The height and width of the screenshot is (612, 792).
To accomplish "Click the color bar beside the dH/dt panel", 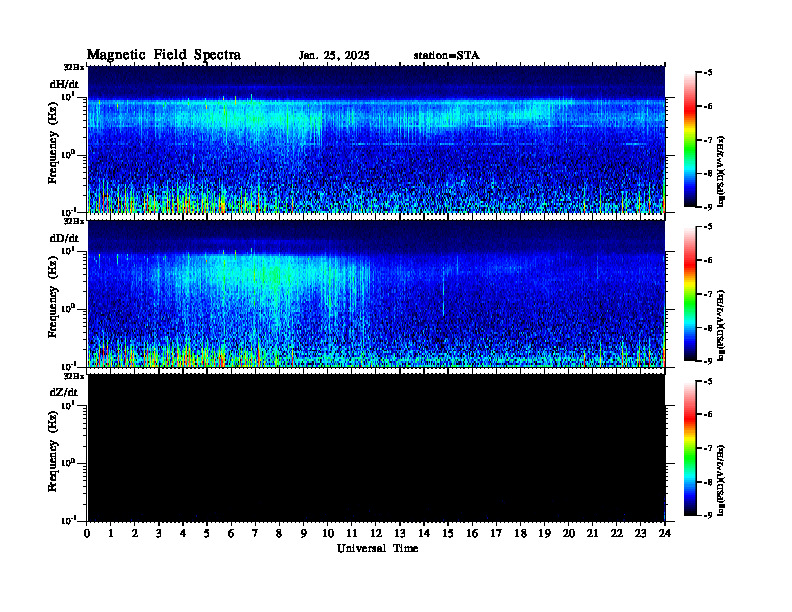I will click(689, 140).
